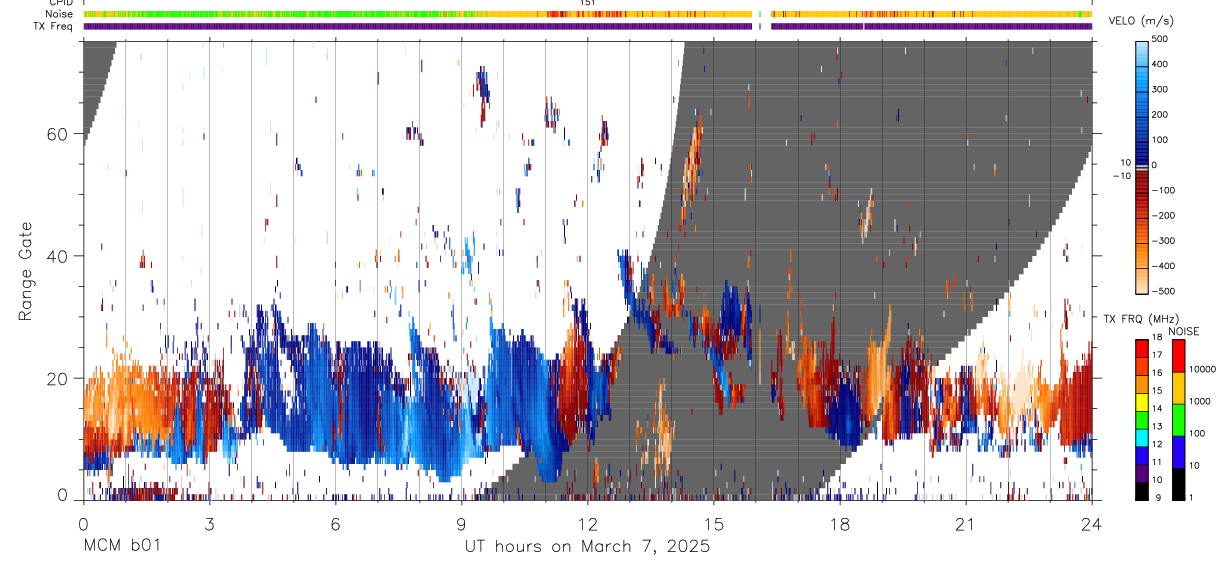Click the "Range Gate" y-axis title
Image resolution: width=1228 pixels, height=567 pixels.
tap(27, 271)
